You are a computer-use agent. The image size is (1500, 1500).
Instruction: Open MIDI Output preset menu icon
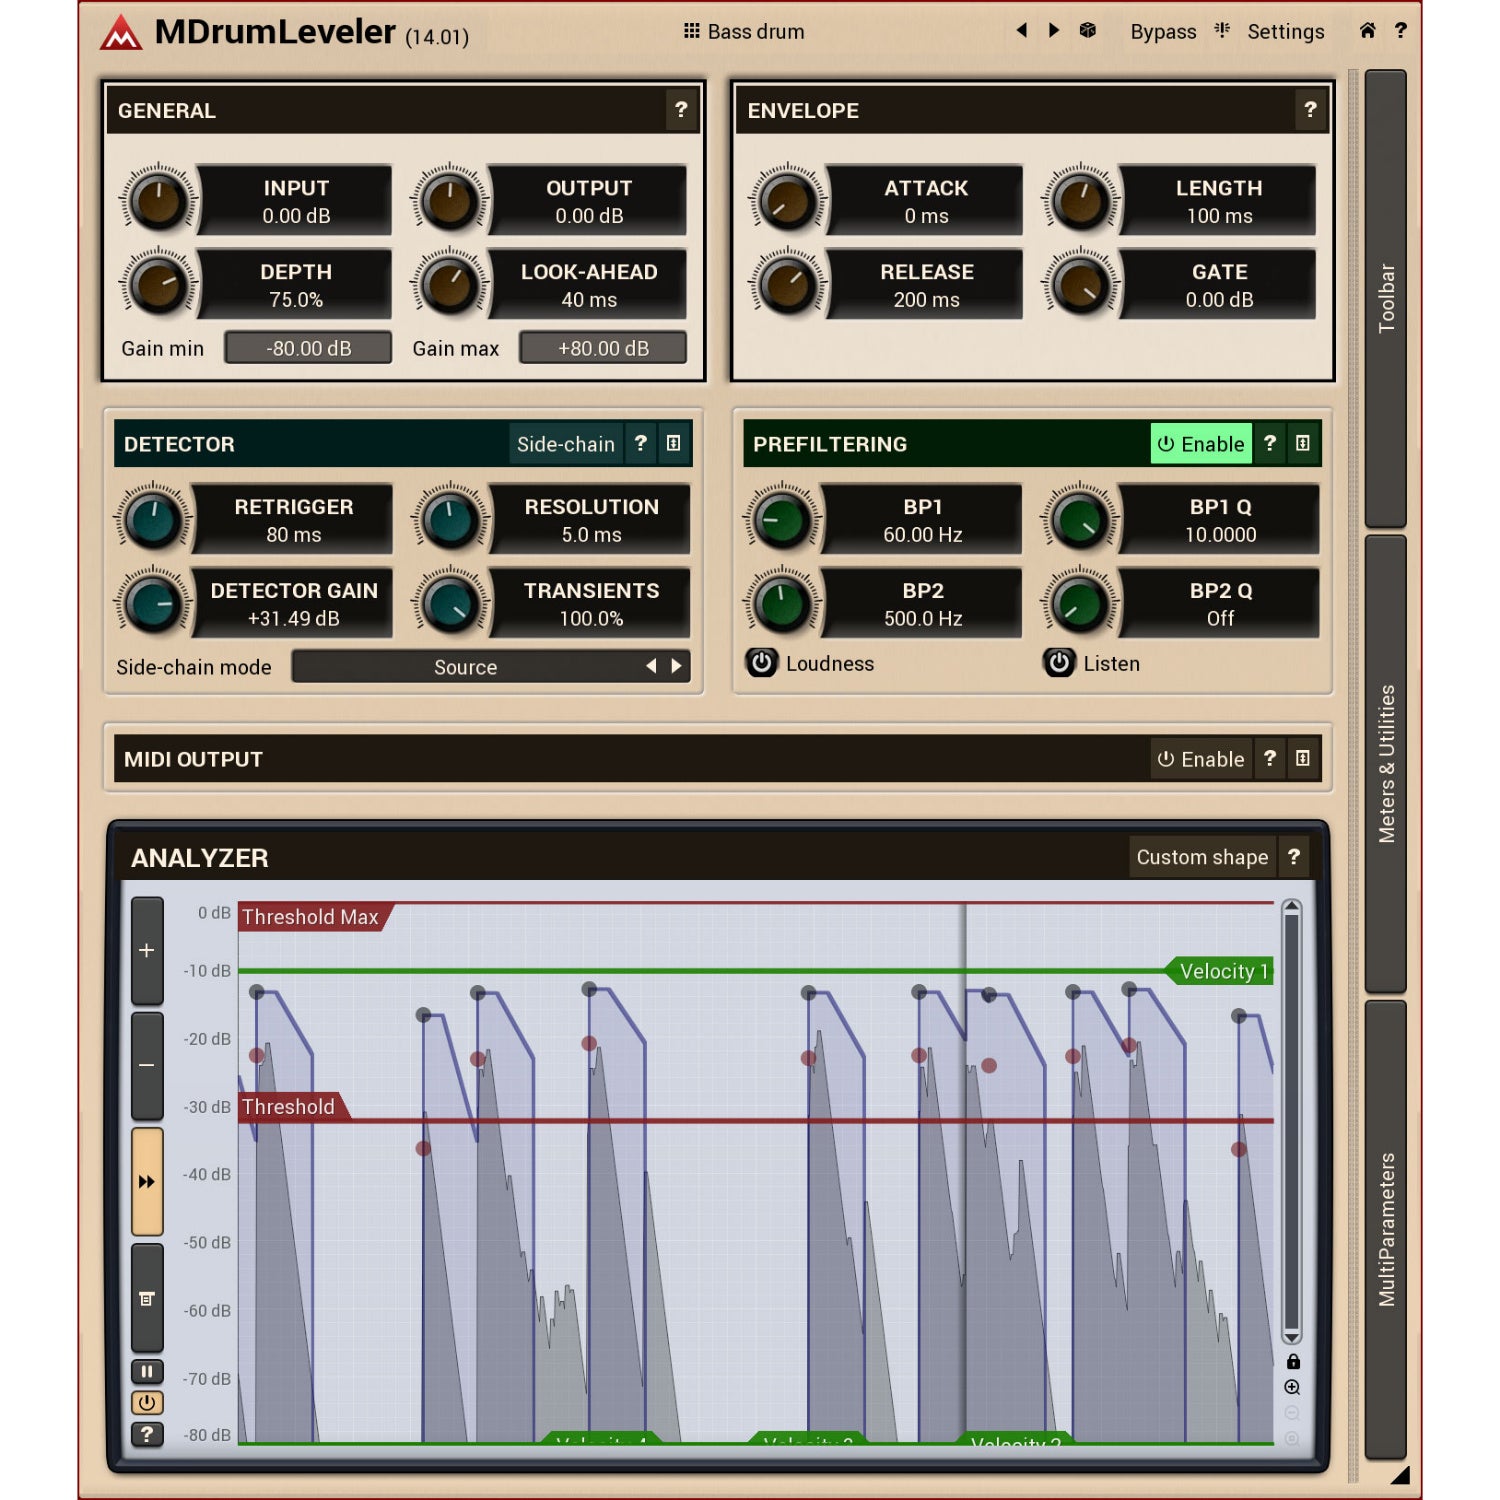pos(1303,759)
